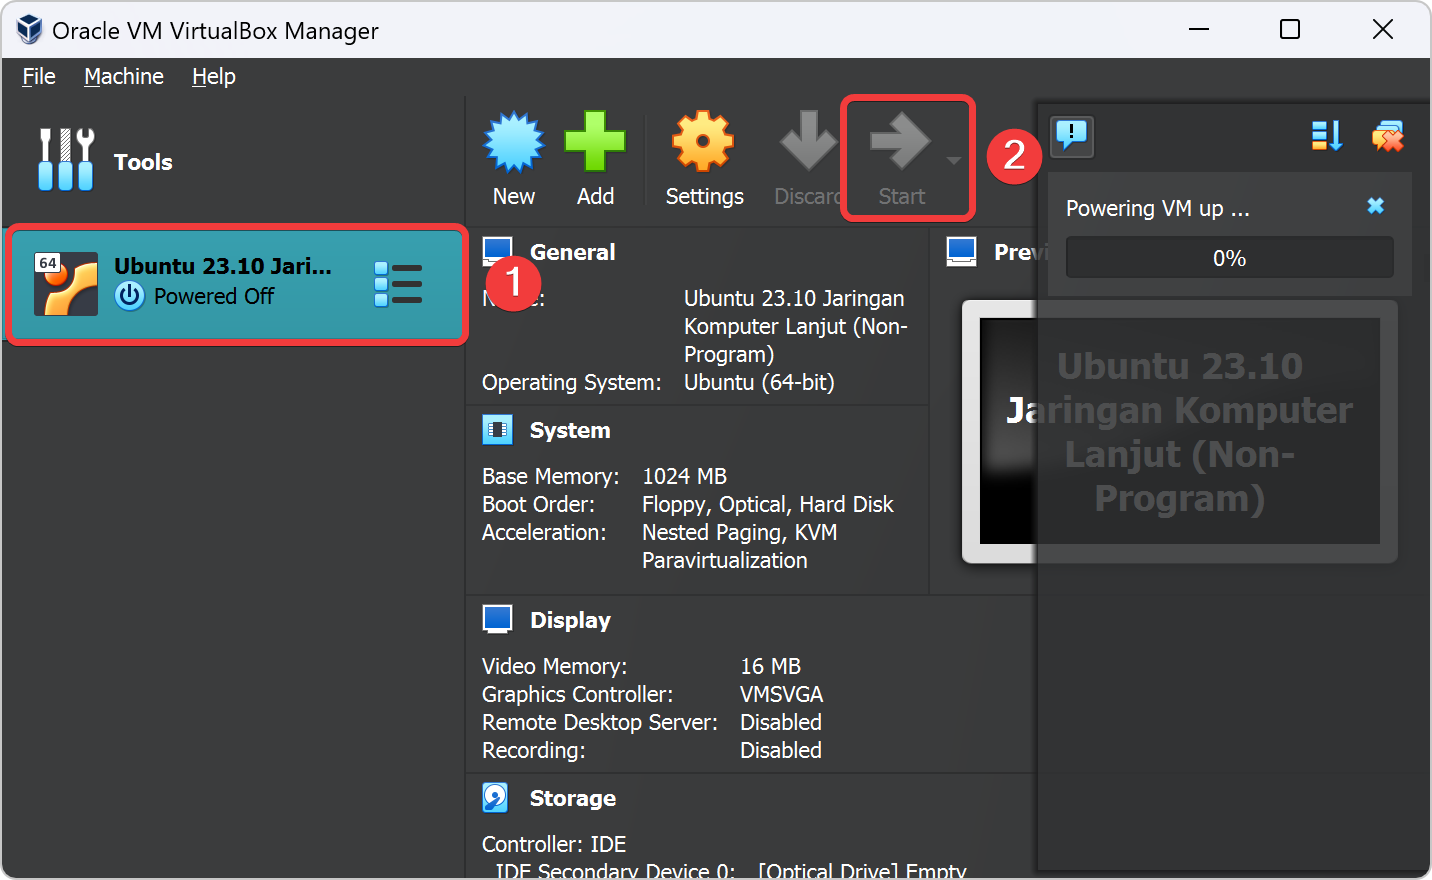Cancel the Powering VM up task
The height and width of the screenshot is (880, 1432).
(1376, 205)
